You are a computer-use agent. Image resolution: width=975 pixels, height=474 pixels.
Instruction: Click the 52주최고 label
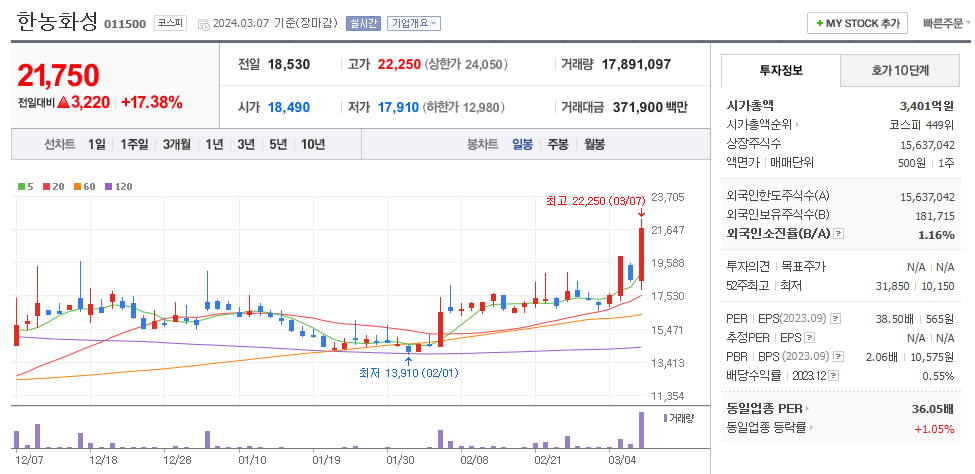point(748,286)
